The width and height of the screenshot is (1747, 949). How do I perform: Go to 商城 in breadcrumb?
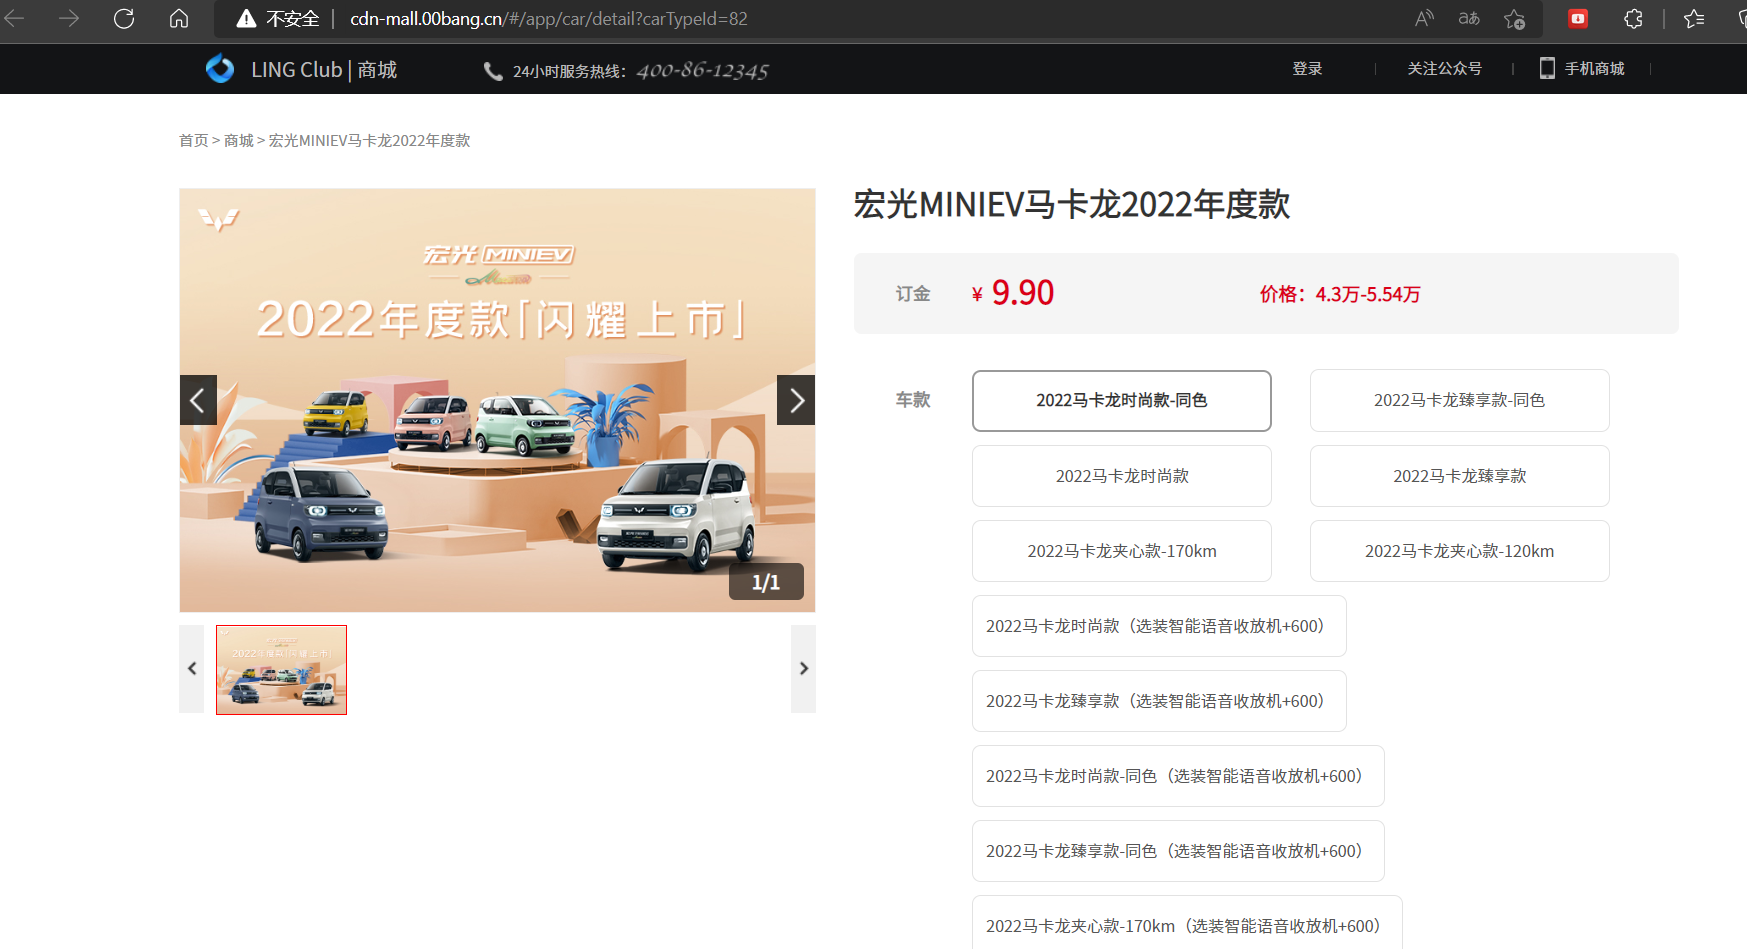[x=239, y=140]
